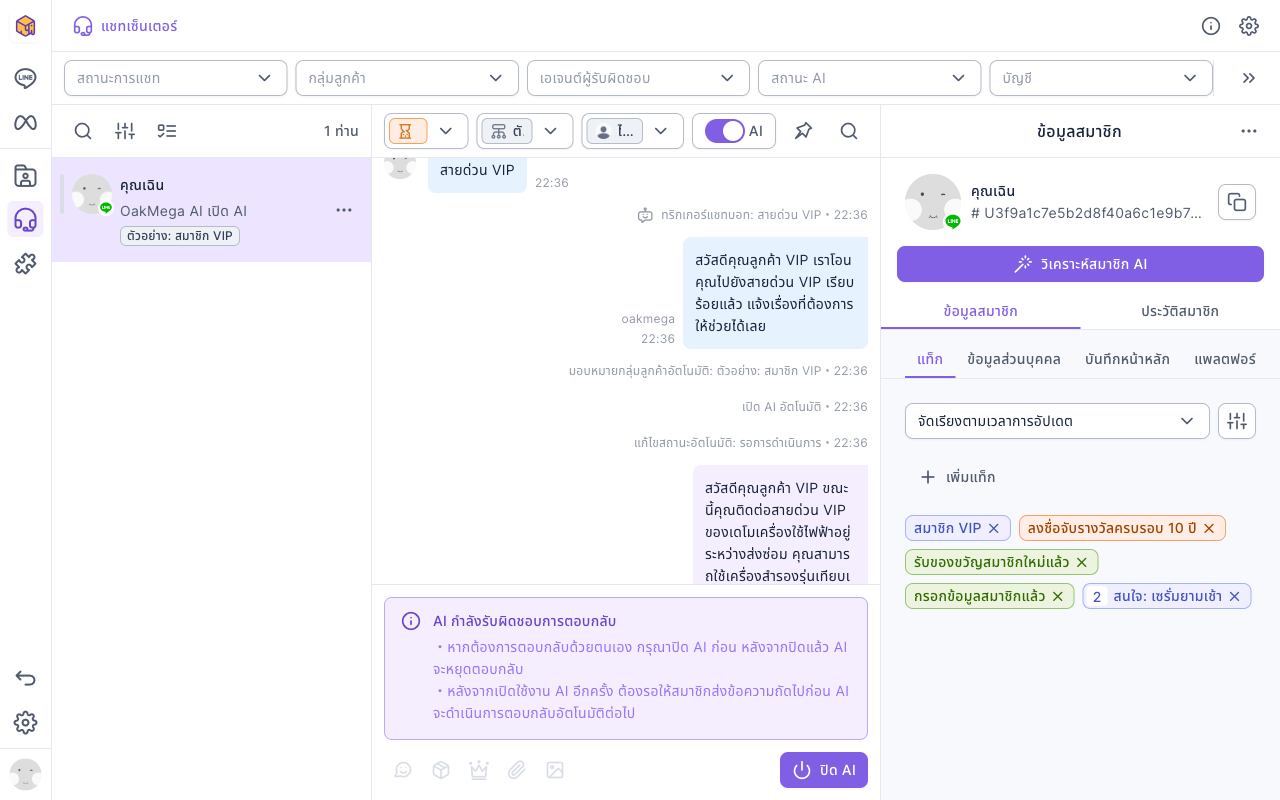Open the puzzle-piece extensions icon
The width and height of the screenshot is (1280, 800).
(25, 264)
